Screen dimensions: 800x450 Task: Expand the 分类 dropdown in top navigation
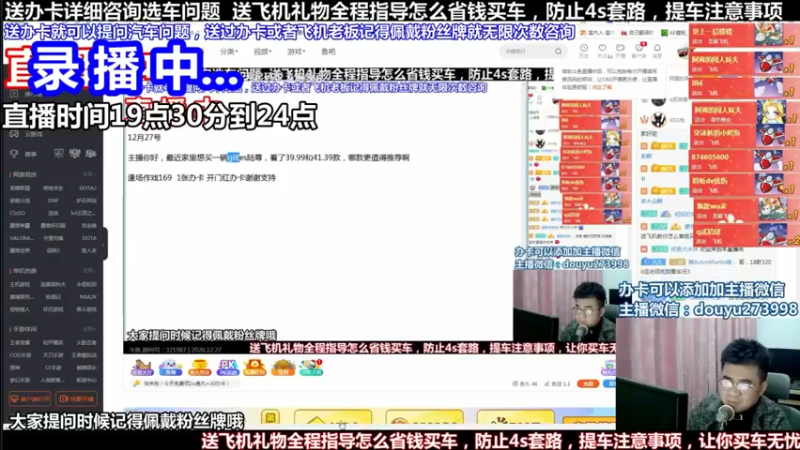pyautogui.click(x=229, y=52)
